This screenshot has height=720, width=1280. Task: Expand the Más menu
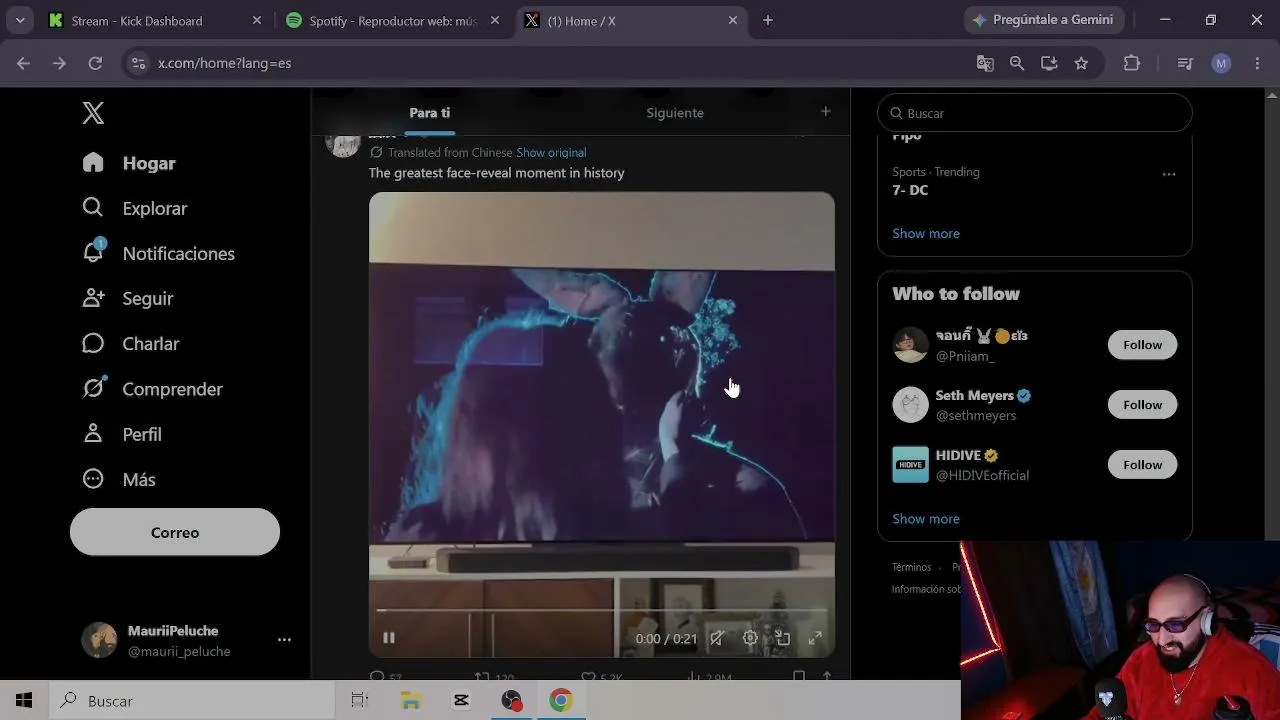[x=119, y=479]
